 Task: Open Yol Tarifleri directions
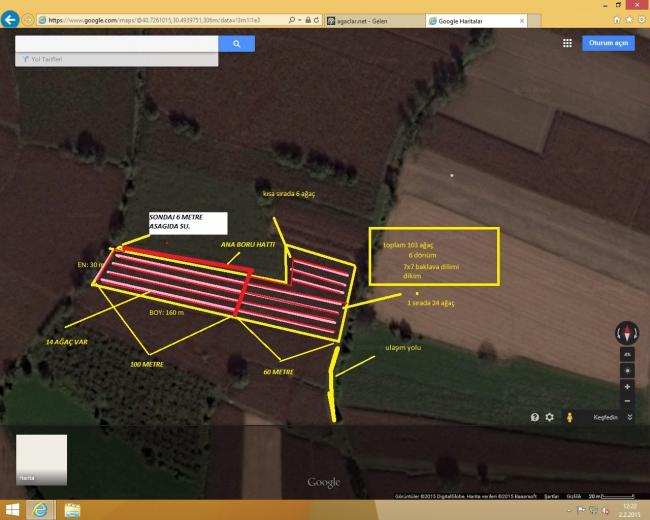pyautogui.click(x=116, y=59)
